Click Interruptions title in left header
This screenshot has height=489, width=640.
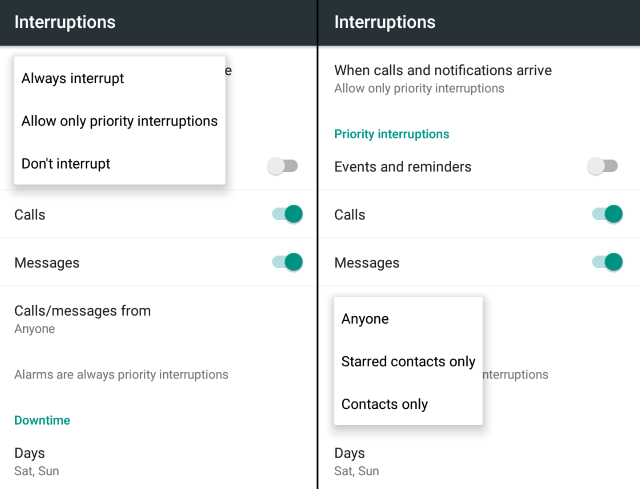[65, 22]
